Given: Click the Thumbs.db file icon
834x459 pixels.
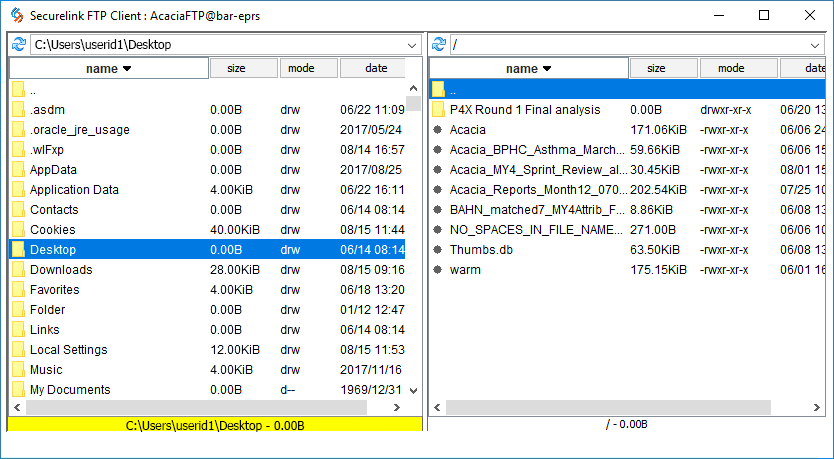Looking at the screenshot, I should (438, 250).
